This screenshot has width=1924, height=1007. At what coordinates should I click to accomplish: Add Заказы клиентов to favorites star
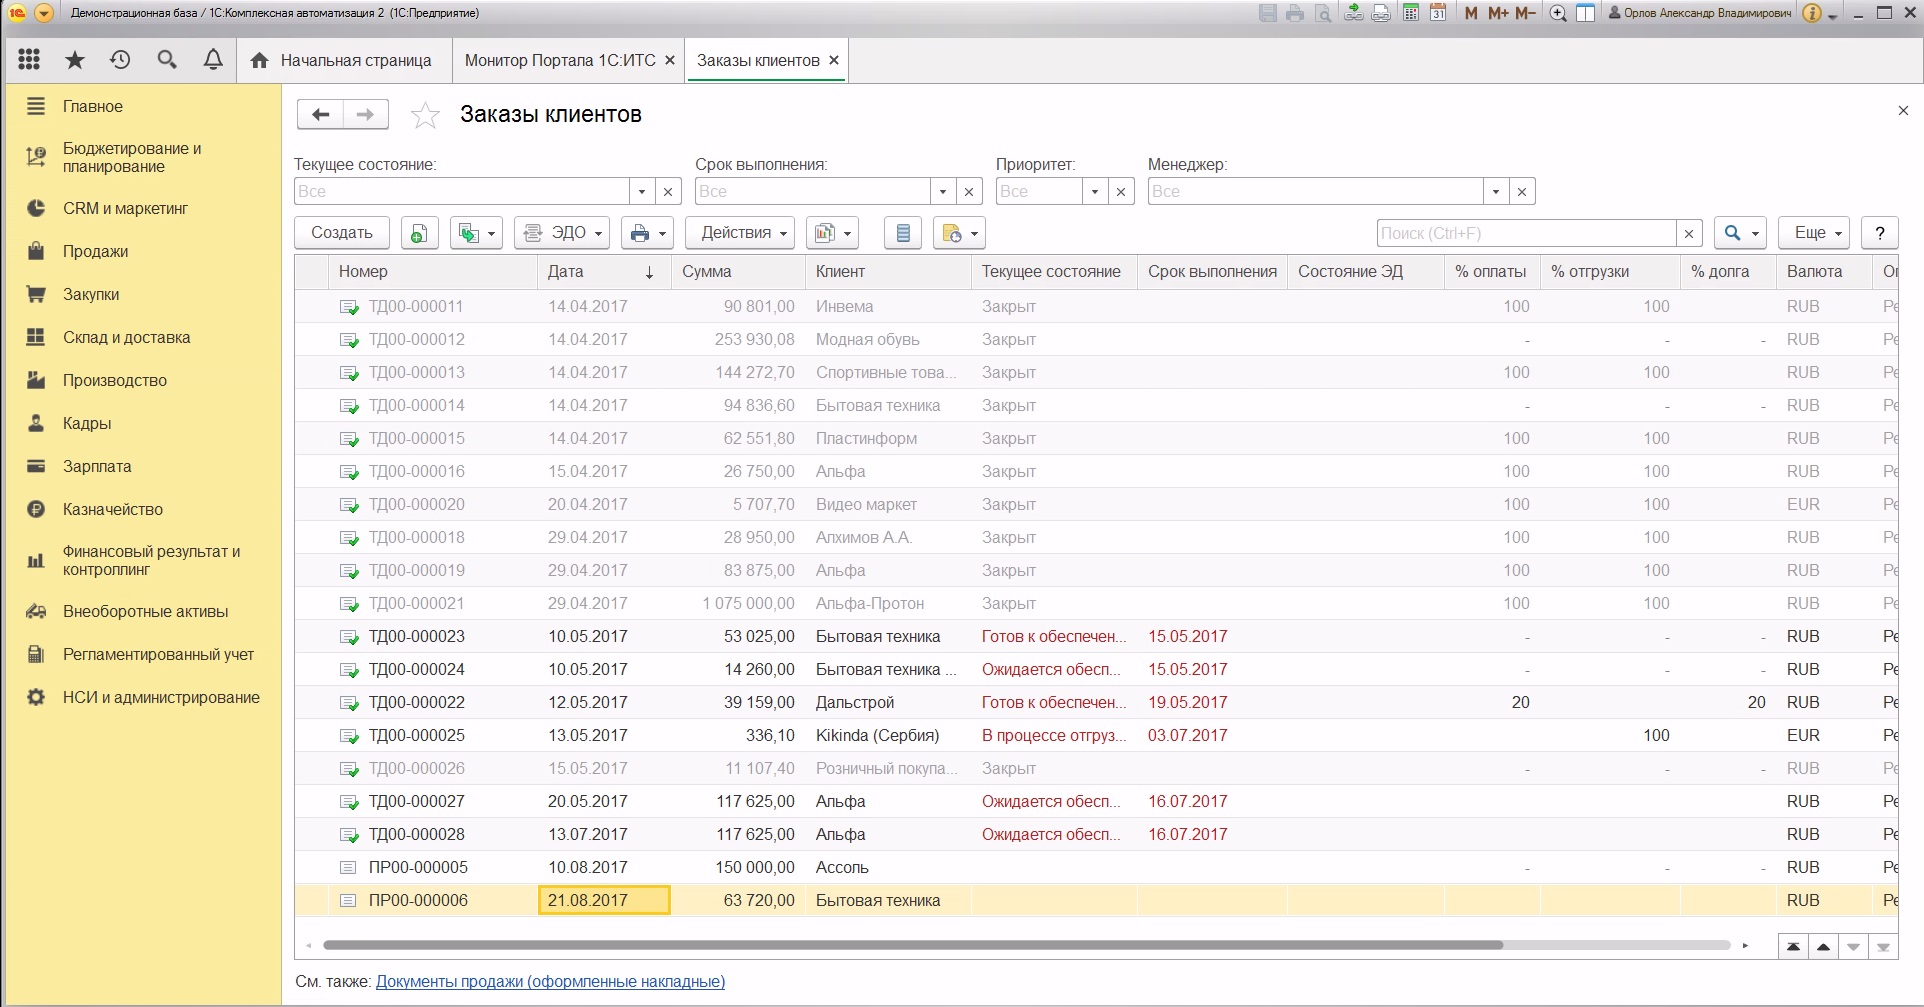(425, 116)
